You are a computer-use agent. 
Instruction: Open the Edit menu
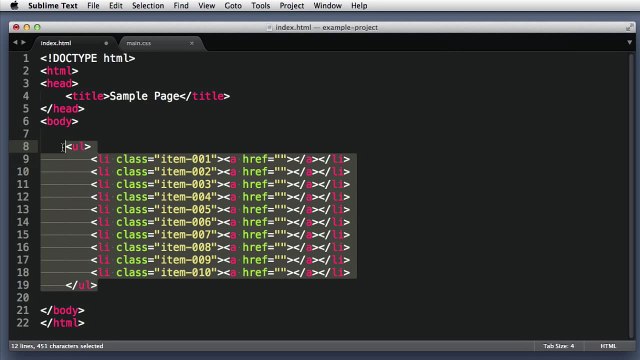click(x=116, y=6)
